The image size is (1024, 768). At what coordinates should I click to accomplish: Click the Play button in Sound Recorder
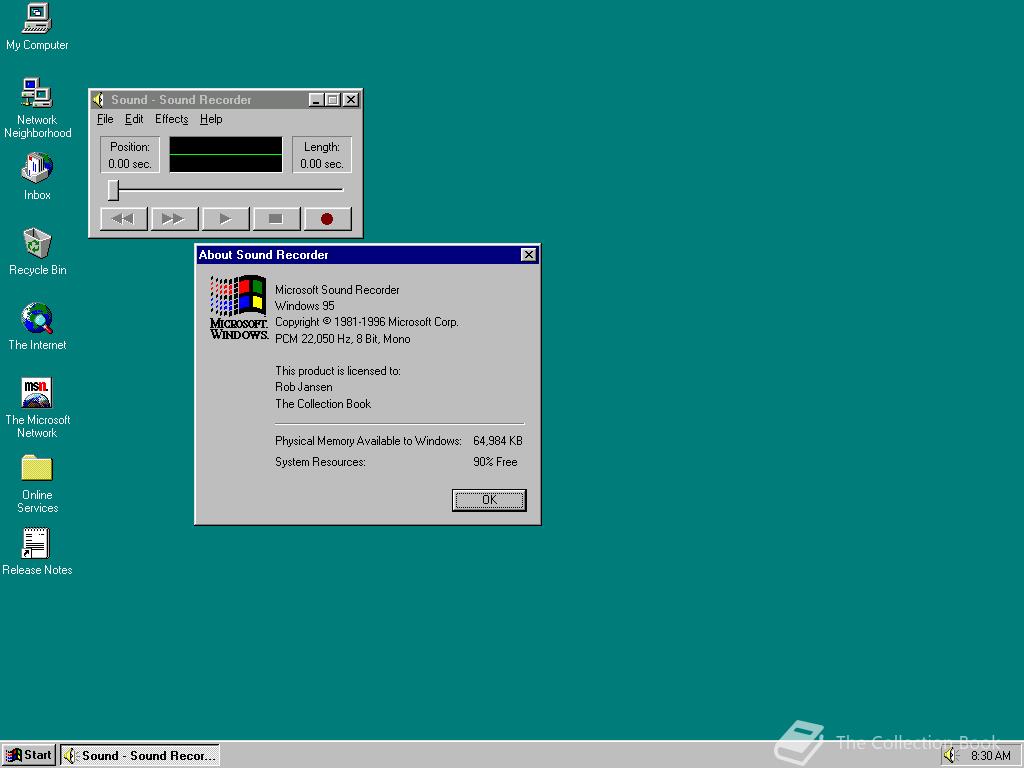click(225, 219)
